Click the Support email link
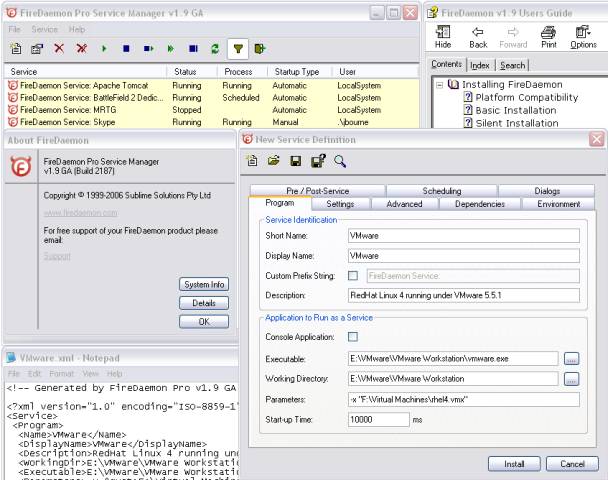The width and height of the screenshot is (608, 480). pos(57,256)
